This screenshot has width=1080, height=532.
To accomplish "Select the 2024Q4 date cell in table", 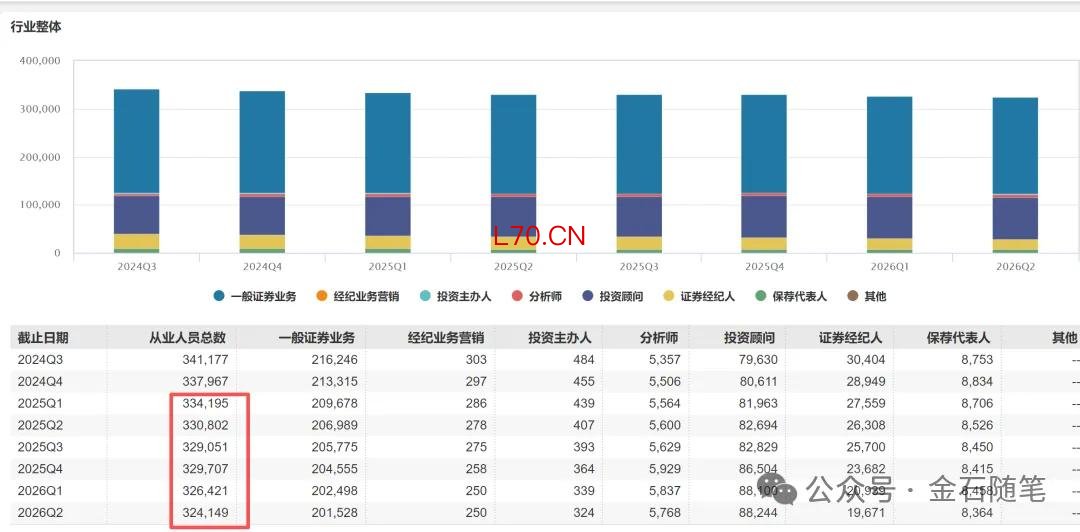I will click(x=41, y=381).
